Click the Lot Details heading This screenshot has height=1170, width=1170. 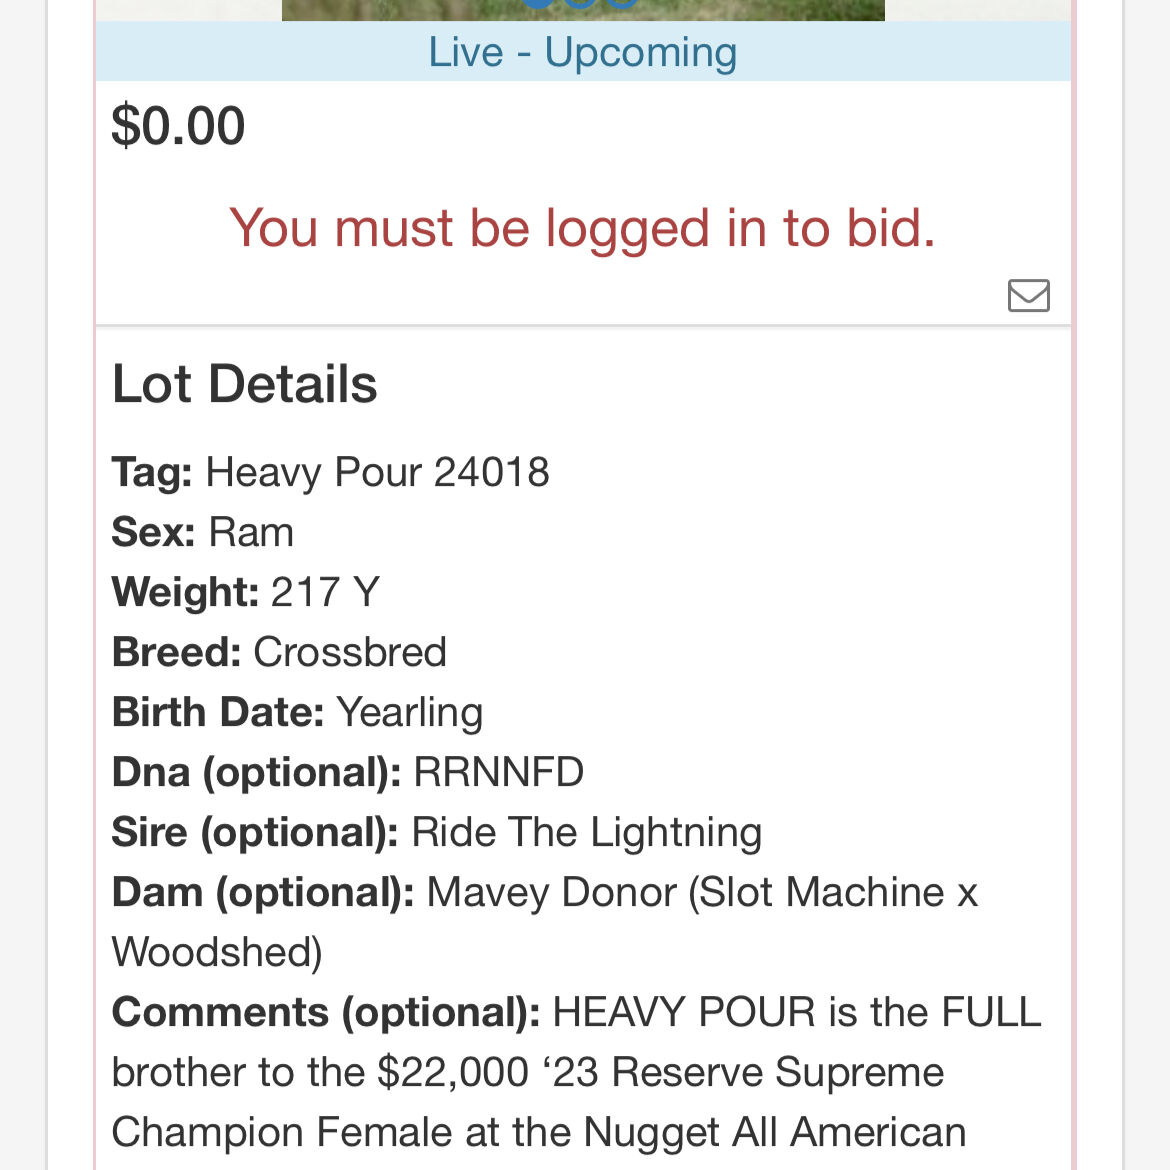click(244, 384)
